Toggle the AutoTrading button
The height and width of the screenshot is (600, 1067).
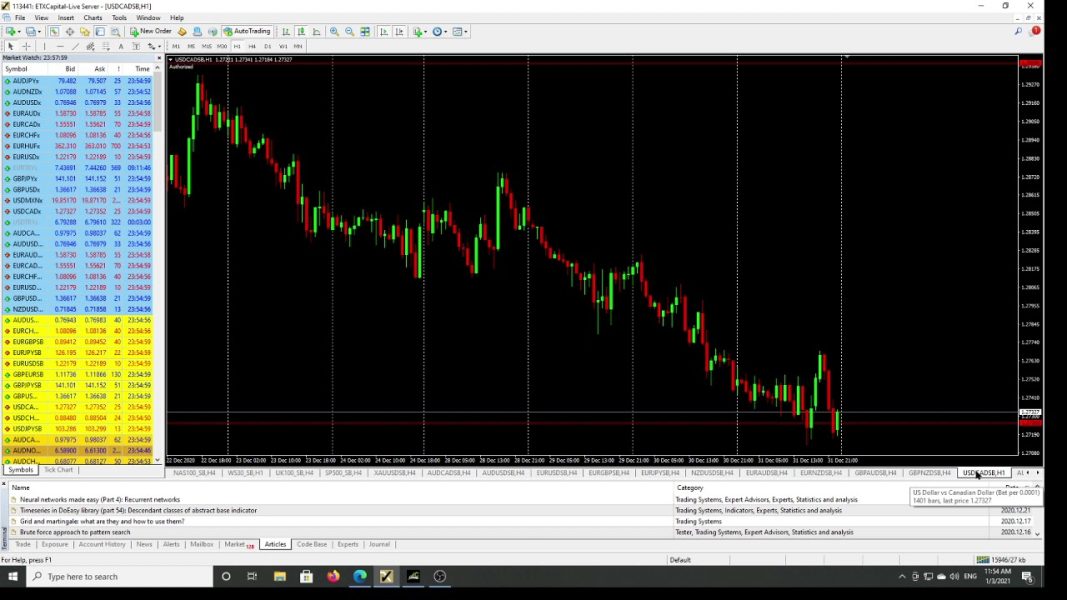pos(247,32)
